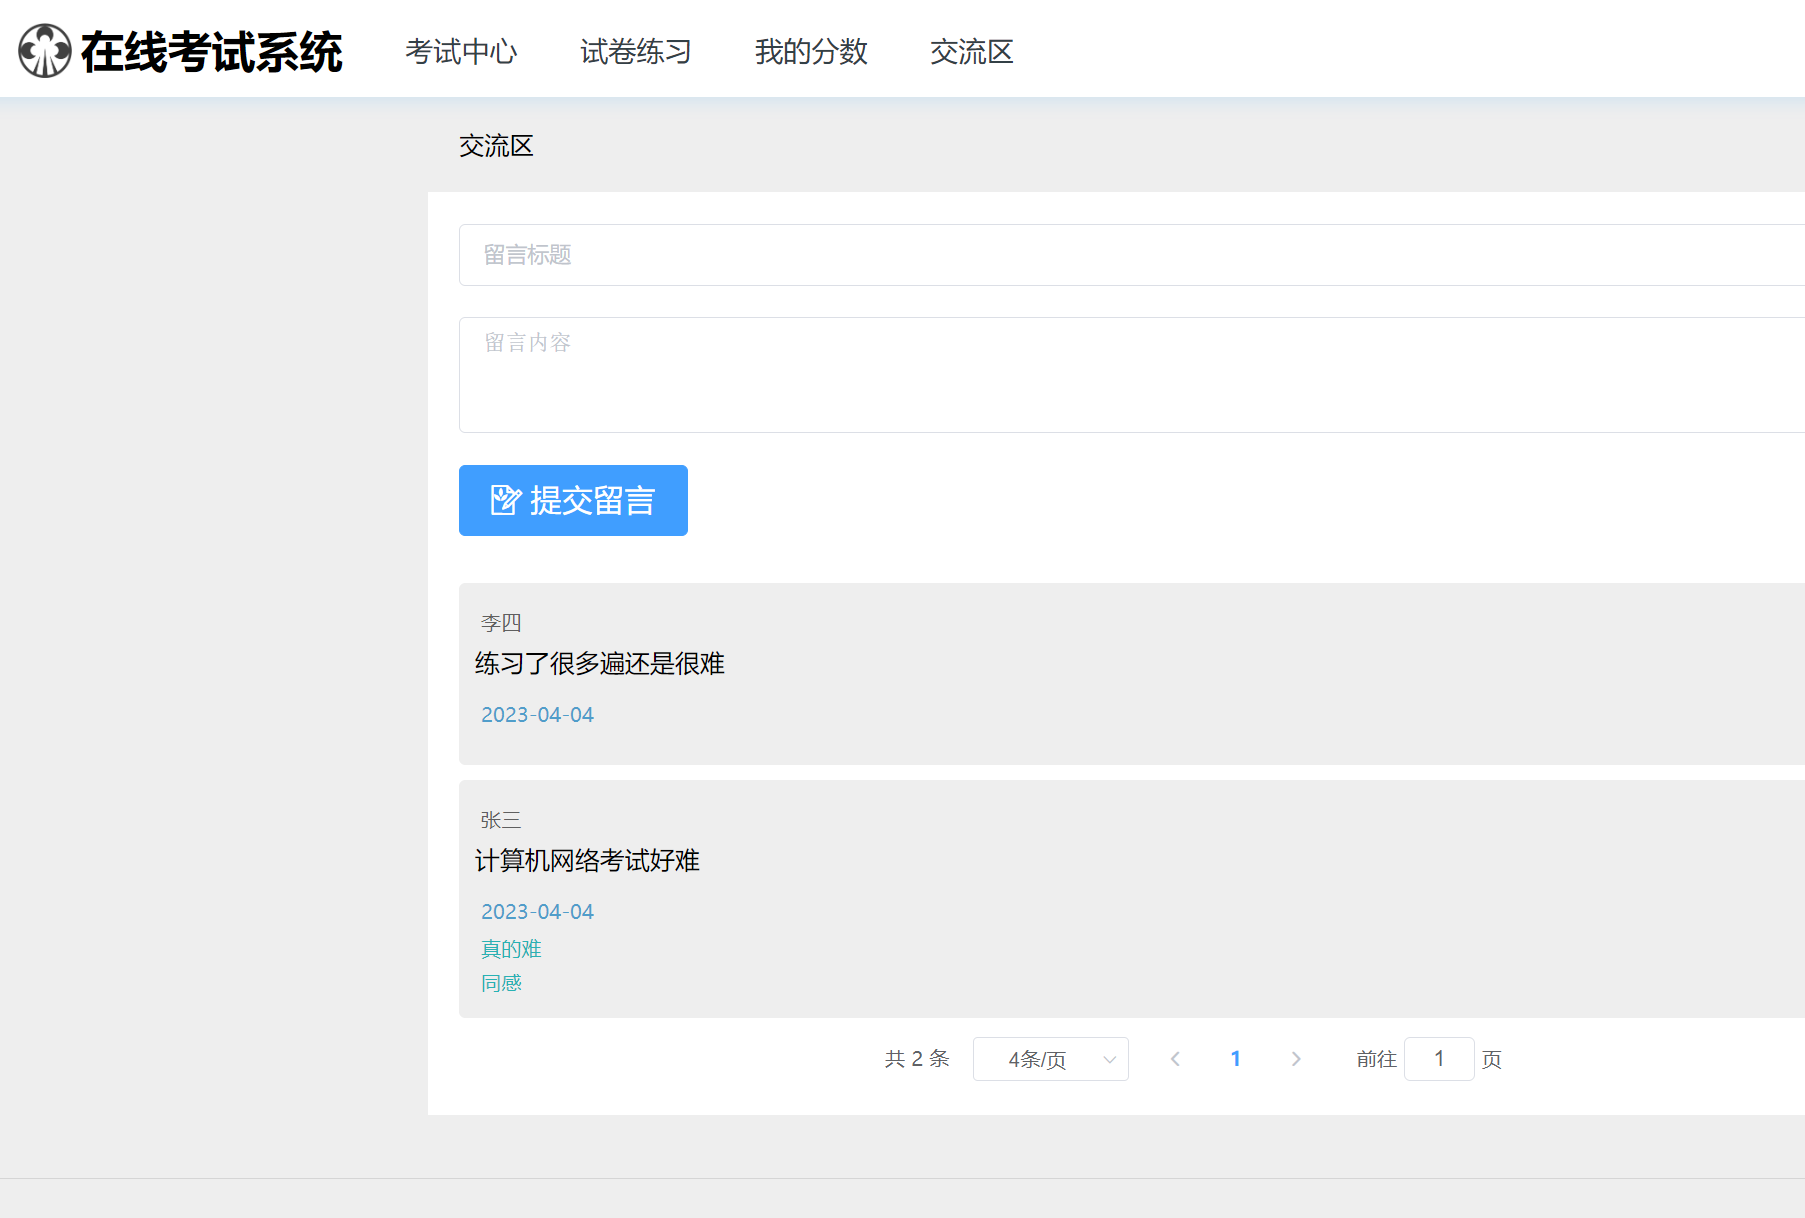Open message 练习了很多遍还是很难
1805x1218 pixels.
click(x=599, y=664)
